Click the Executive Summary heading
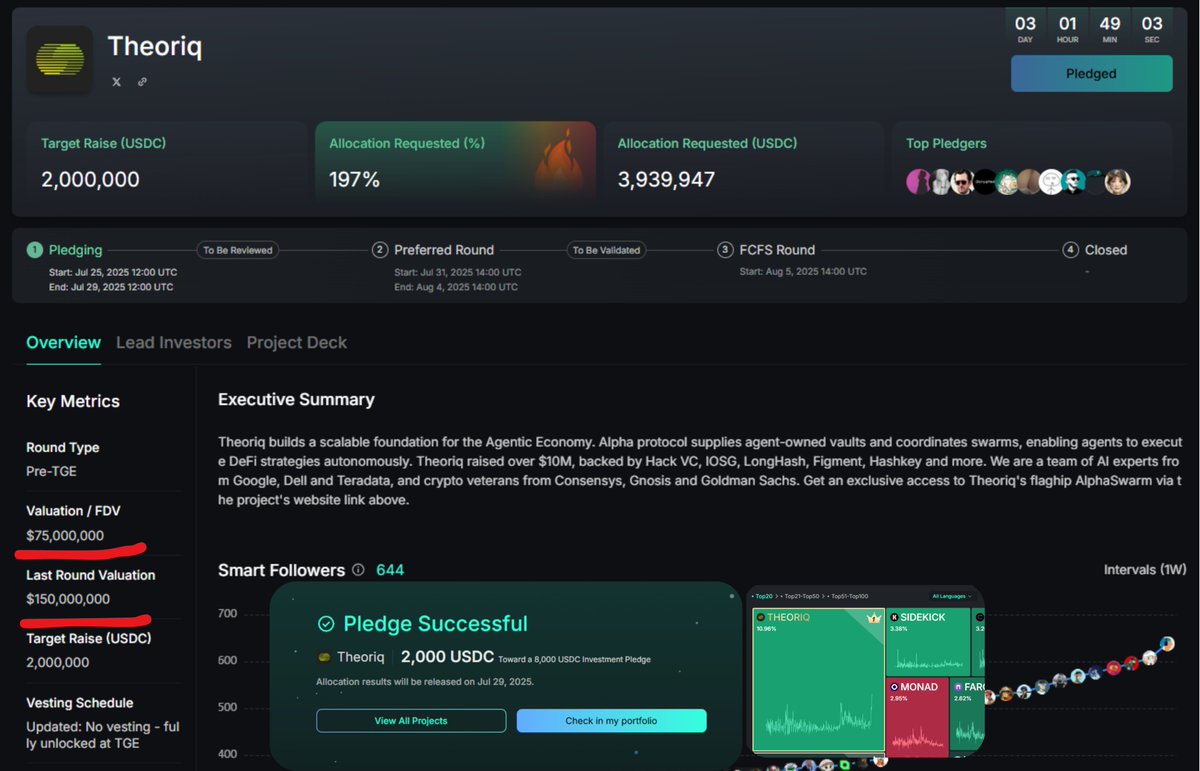The height and width of the screenshot is (771, 1200). pos(296,399)
